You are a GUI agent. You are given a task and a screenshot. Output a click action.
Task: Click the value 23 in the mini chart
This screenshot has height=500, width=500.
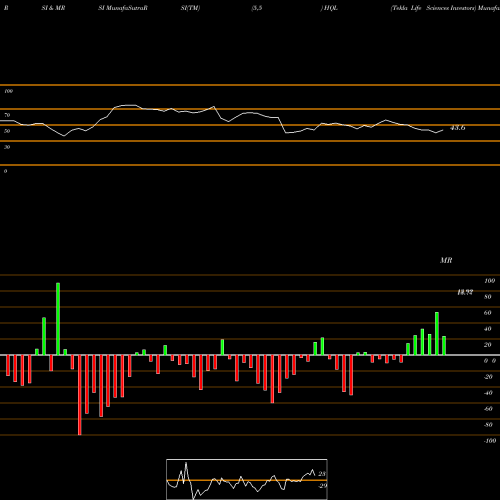322,474
